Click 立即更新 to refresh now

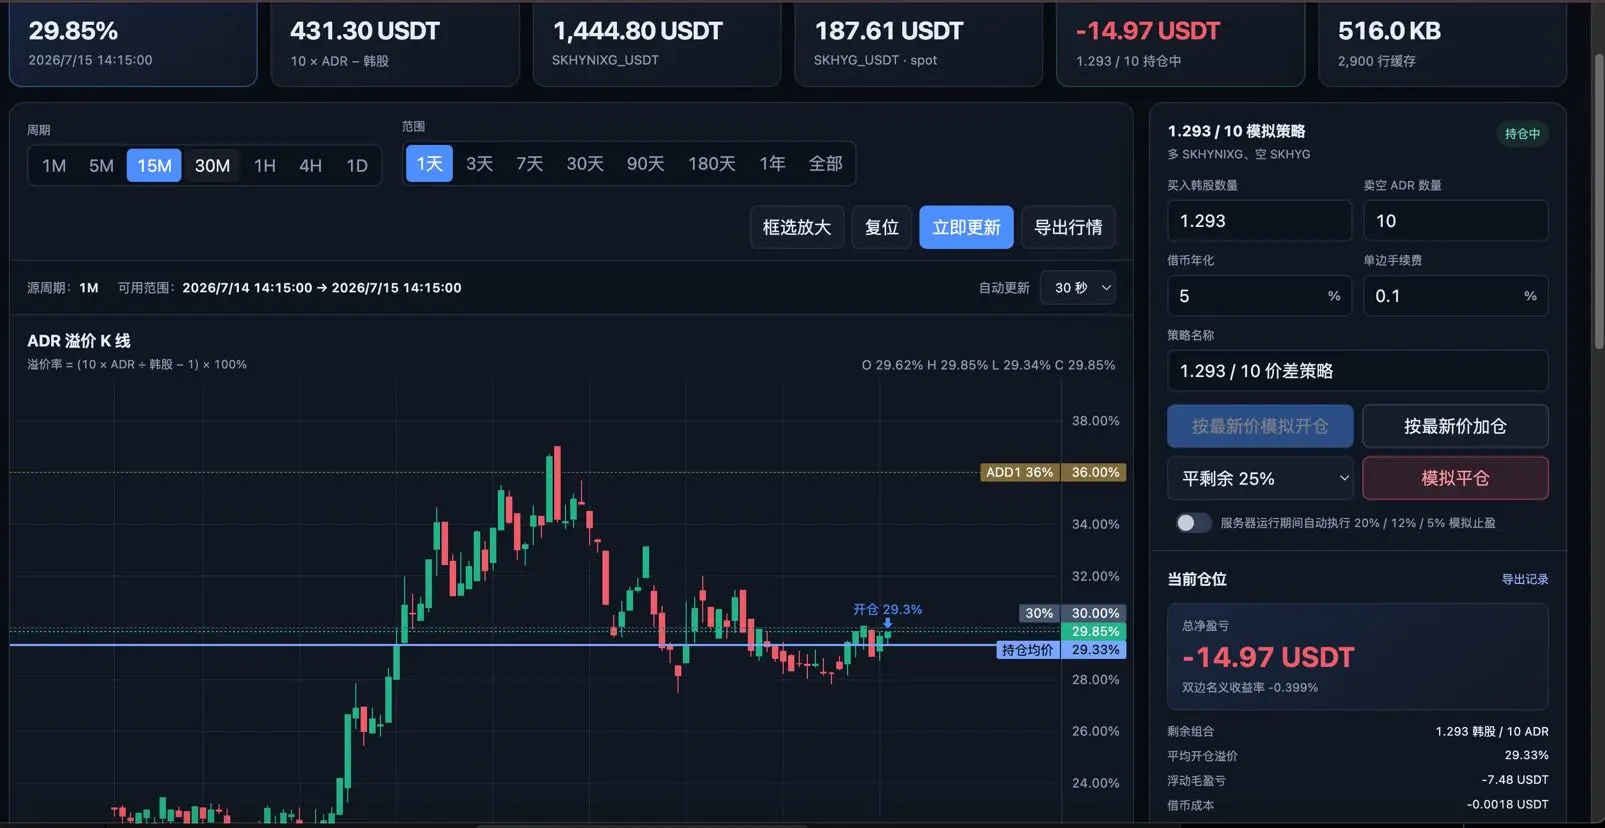(966, 227)
